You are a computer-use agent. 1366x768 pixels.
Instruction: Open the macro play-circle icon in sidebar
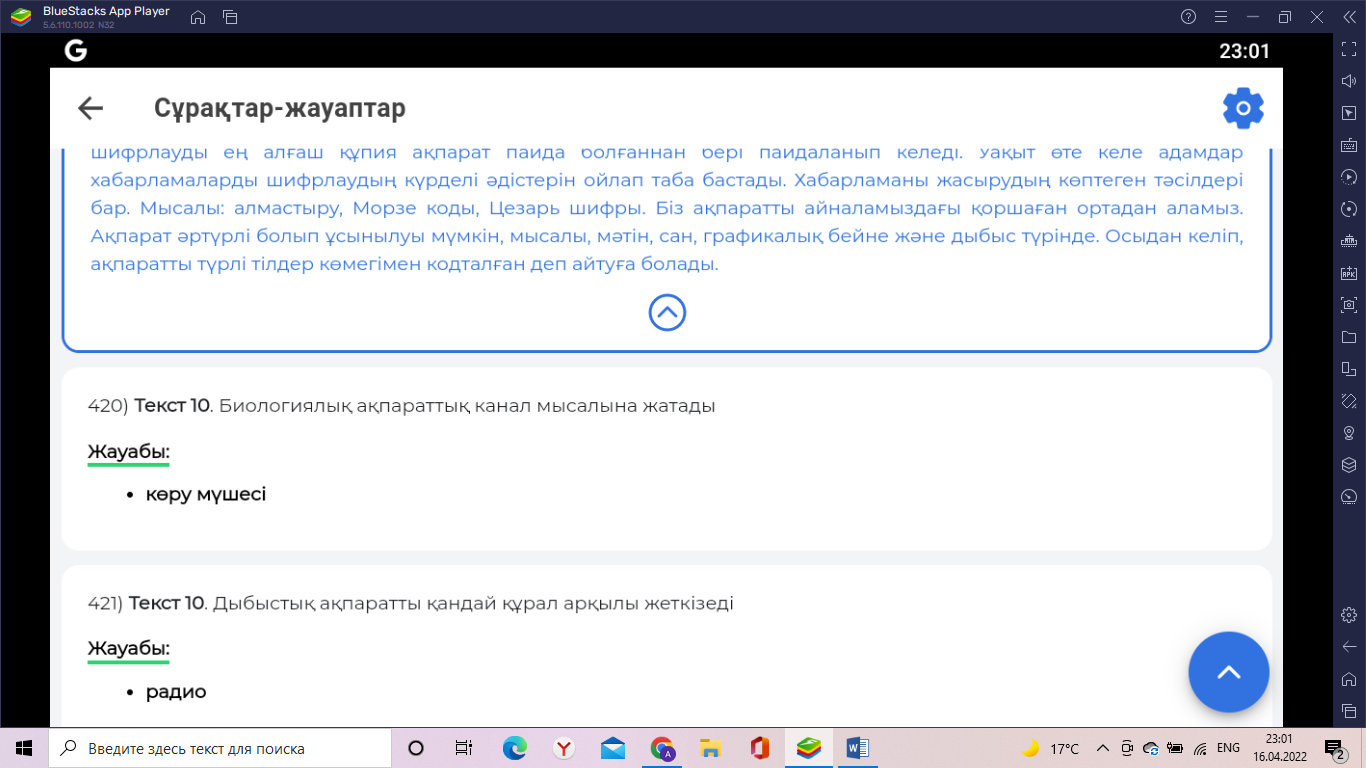click(x=1348, y=177)
